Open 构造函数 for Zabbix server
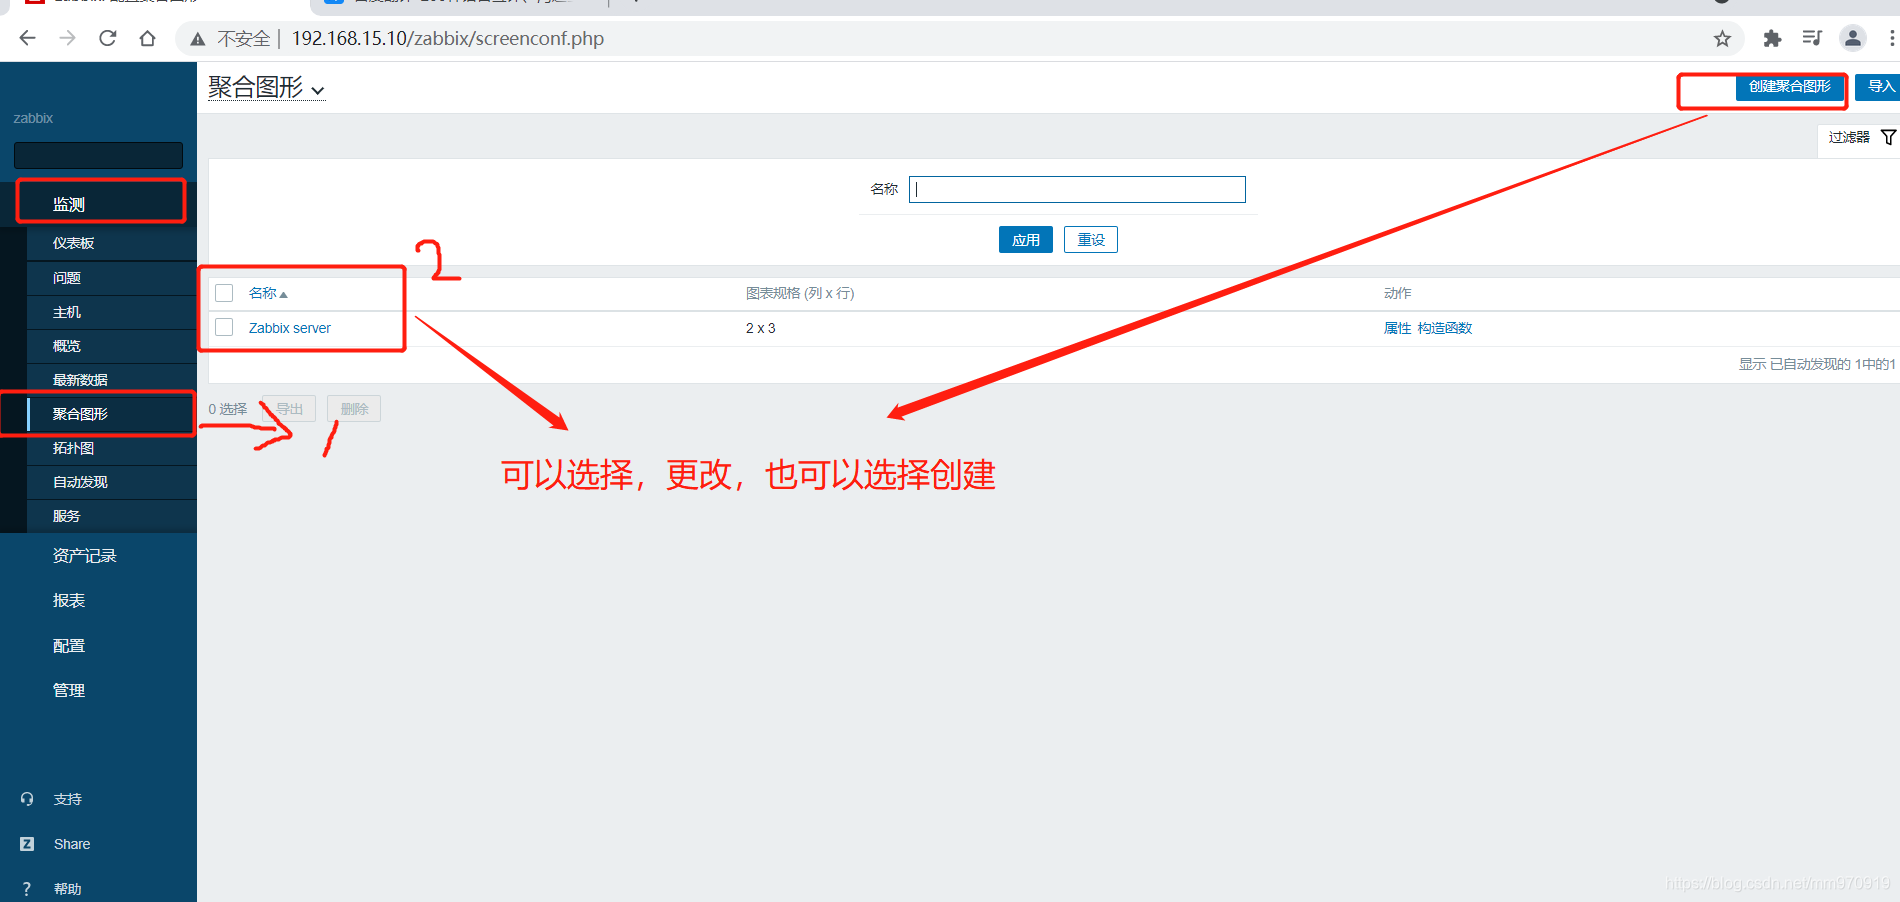 pyautogui.click(x=1445, y=328)
